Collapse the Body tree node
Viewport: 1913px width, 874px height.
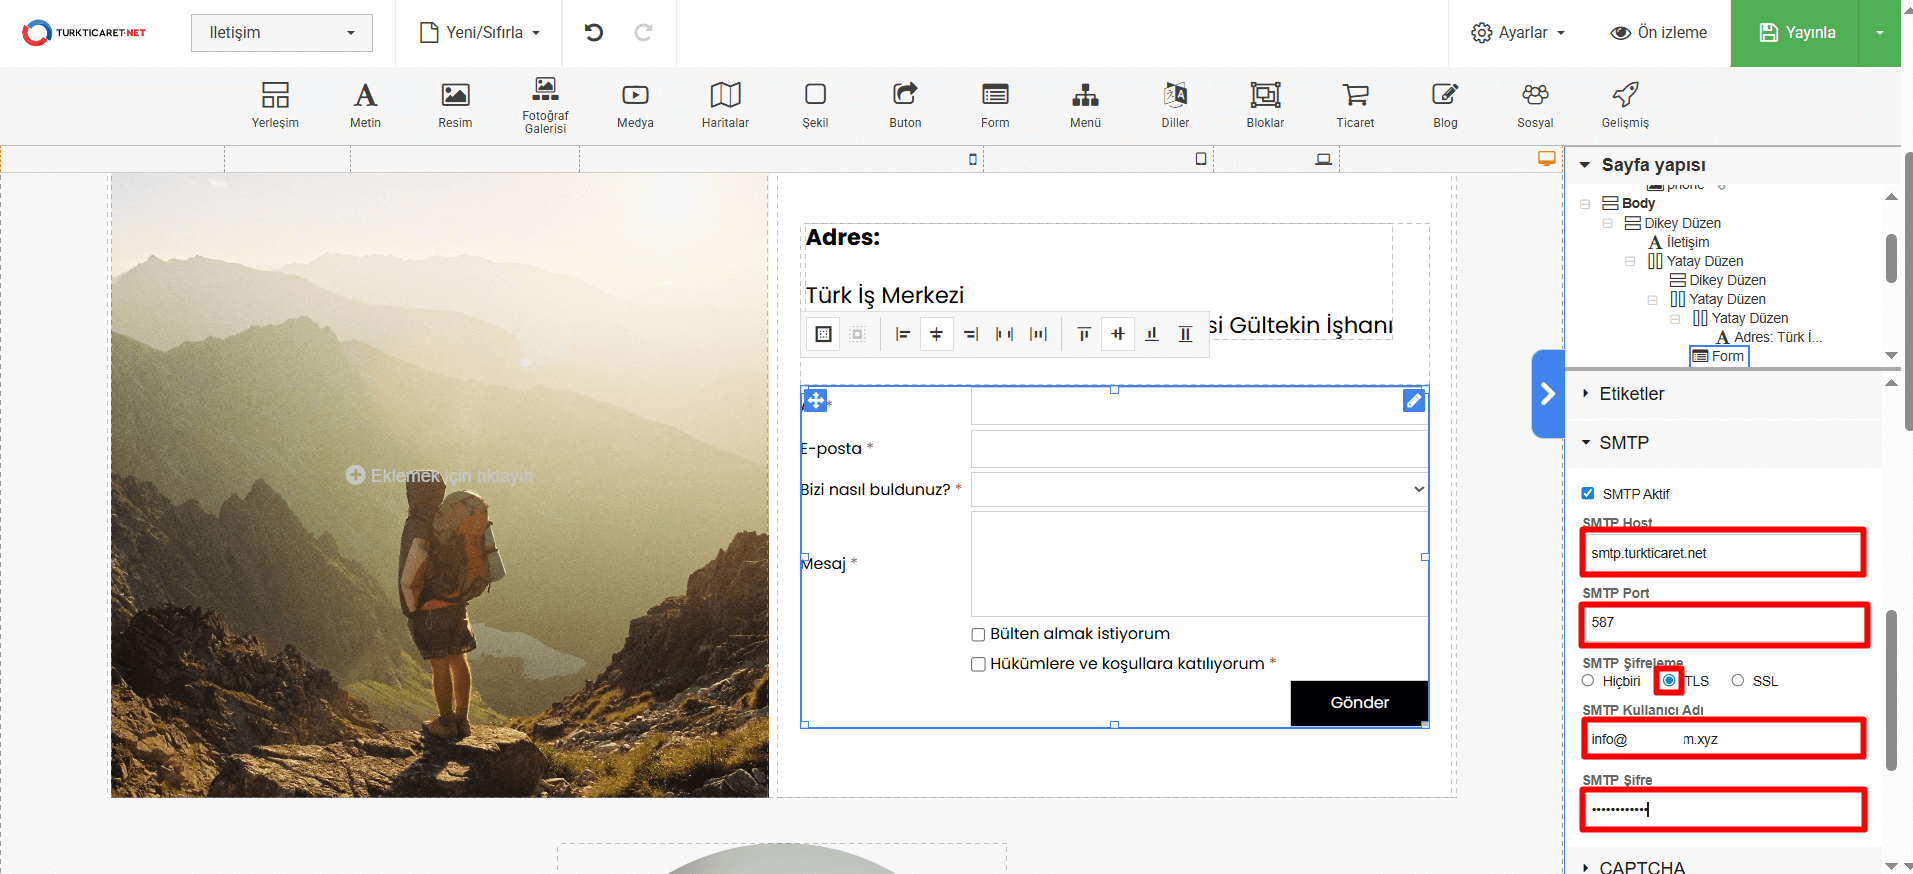pyautogui.click(x=1585, y=204)
